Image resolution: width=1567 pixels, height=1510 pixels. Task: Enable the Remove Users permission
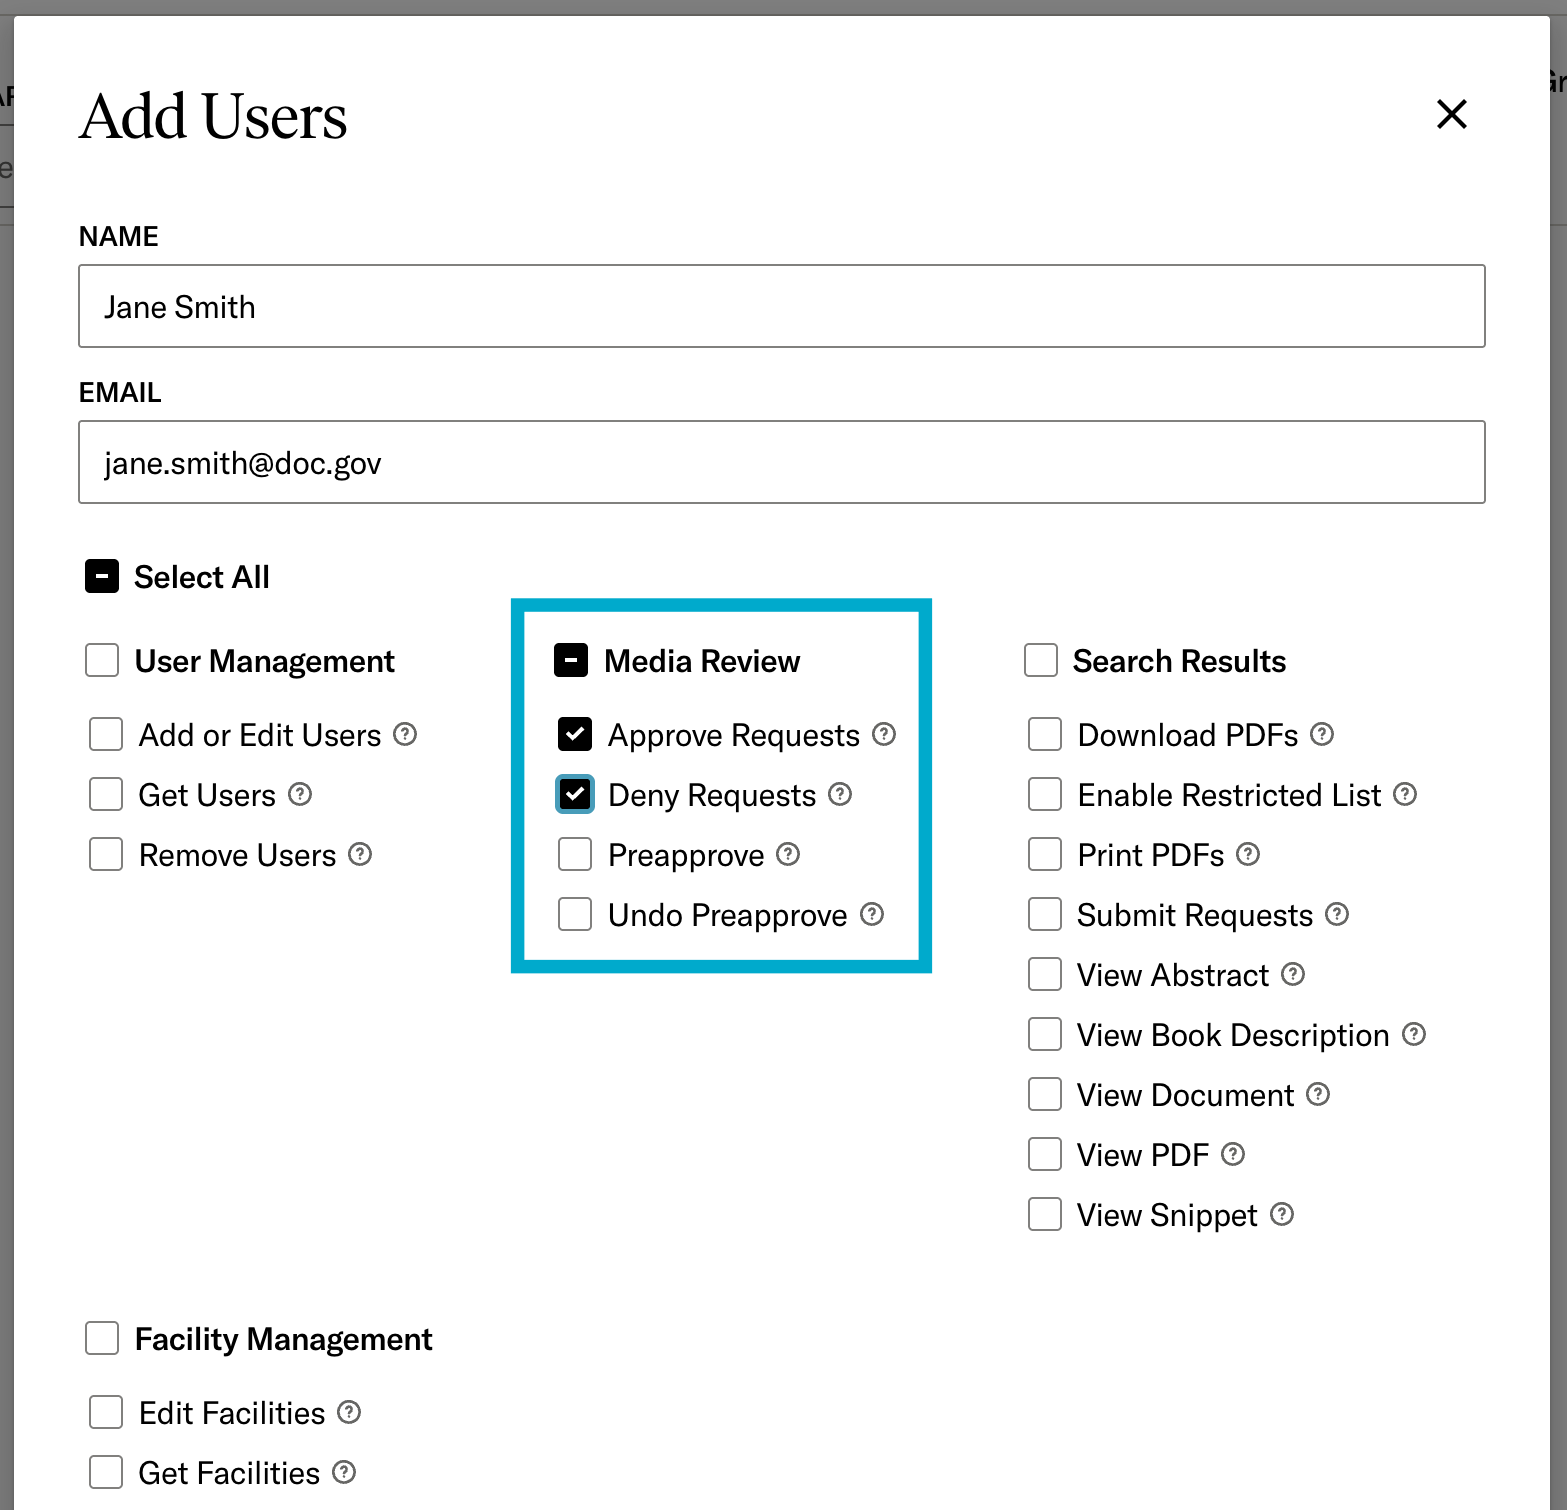click(105, 854)
